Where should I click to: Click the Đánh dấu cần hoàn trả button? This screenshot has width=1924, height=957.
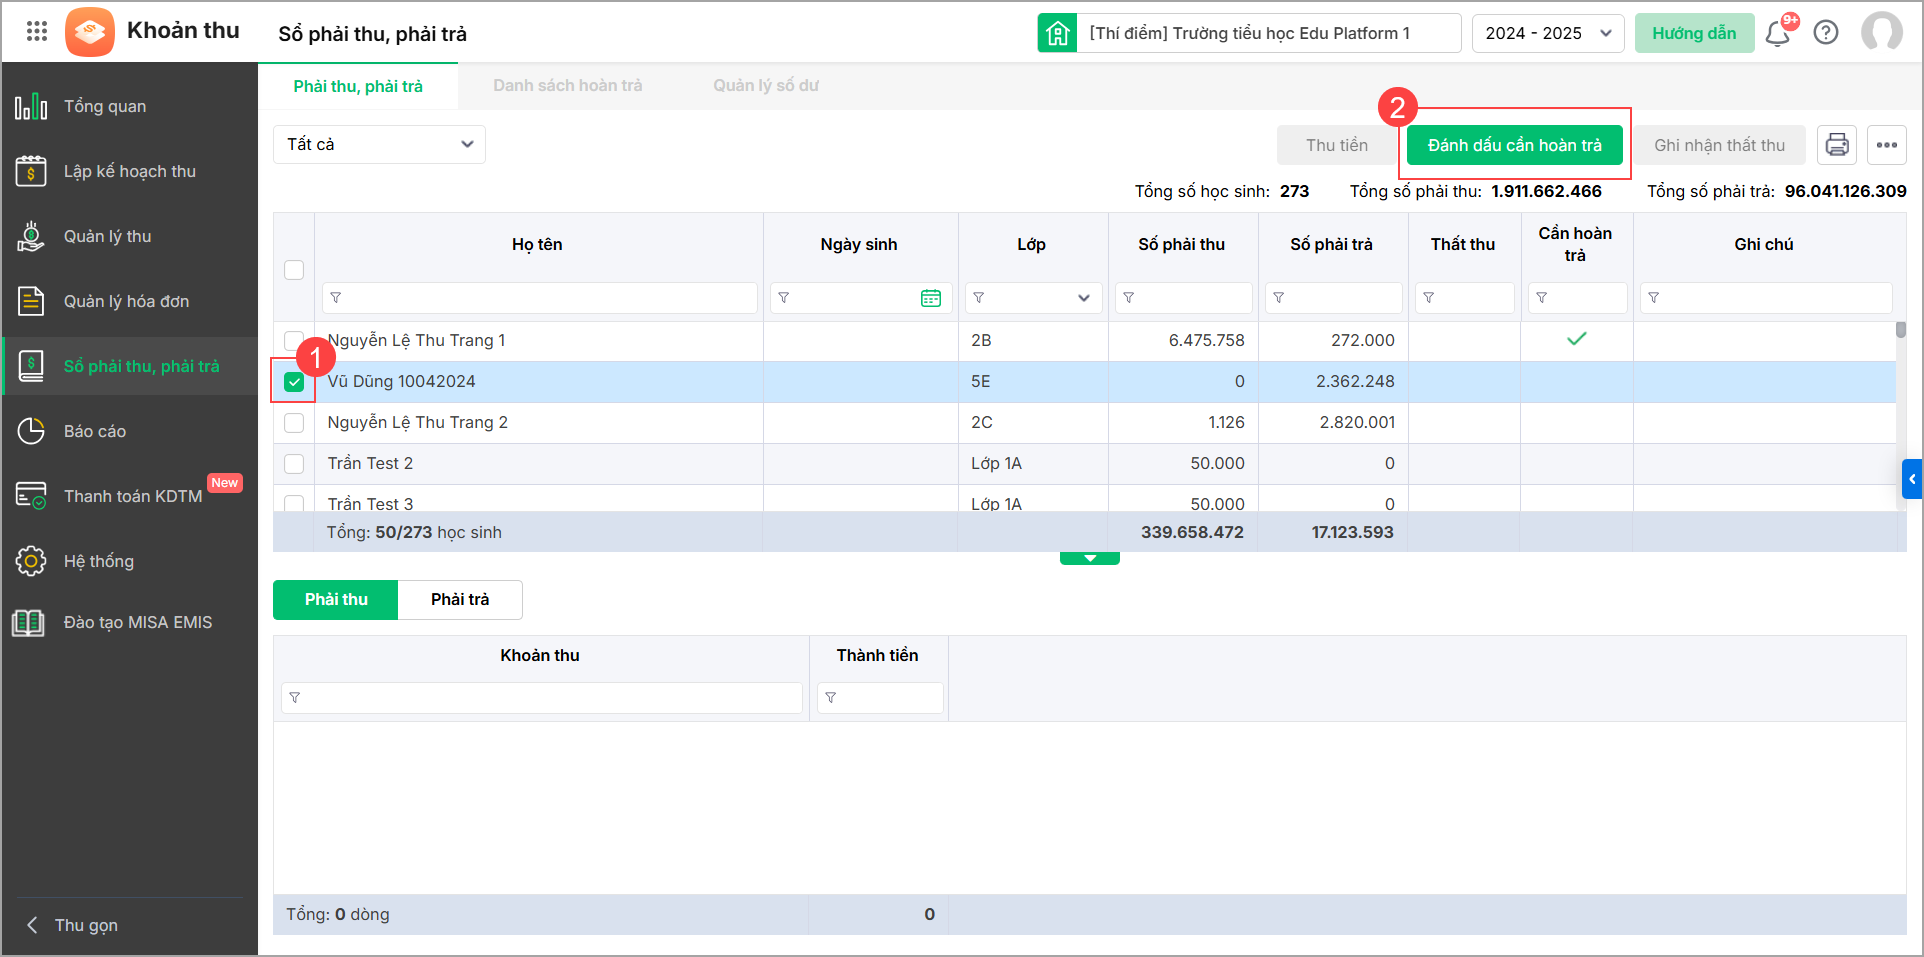tap(1514, 145)
